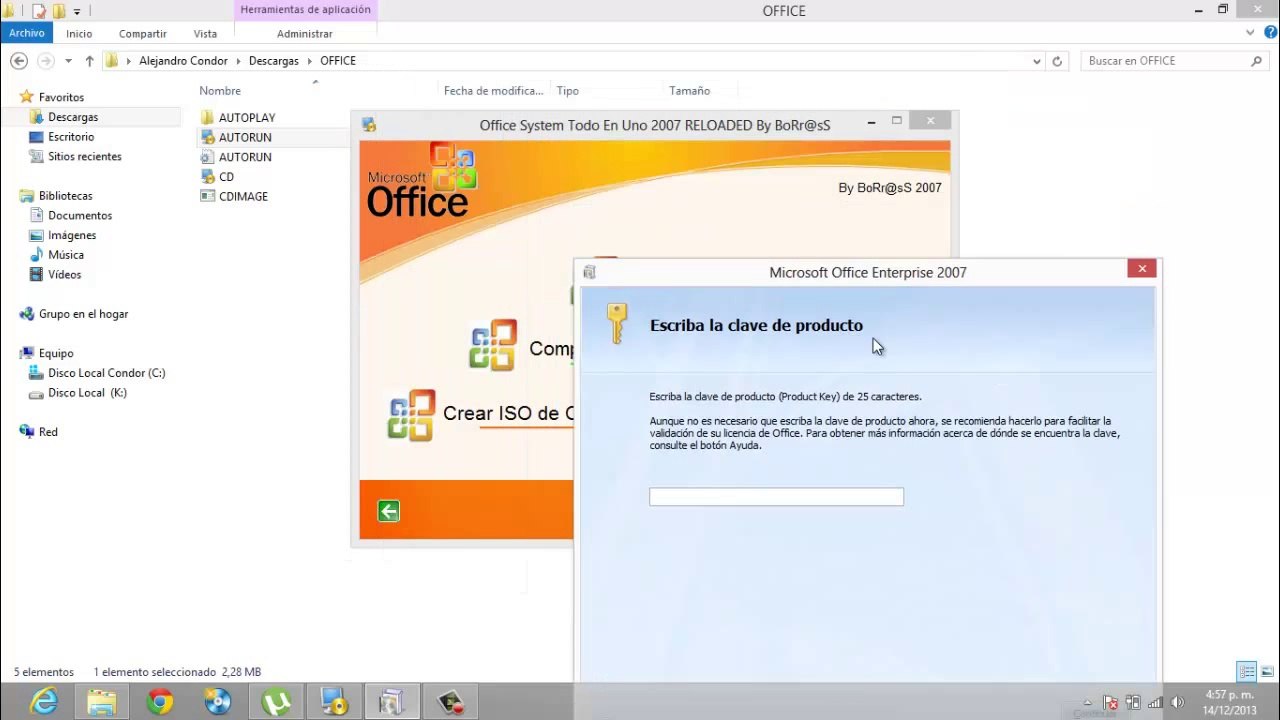Select the highlighted AUTORUN application file
Screen dimensions: 1280x720
[245, 137]
